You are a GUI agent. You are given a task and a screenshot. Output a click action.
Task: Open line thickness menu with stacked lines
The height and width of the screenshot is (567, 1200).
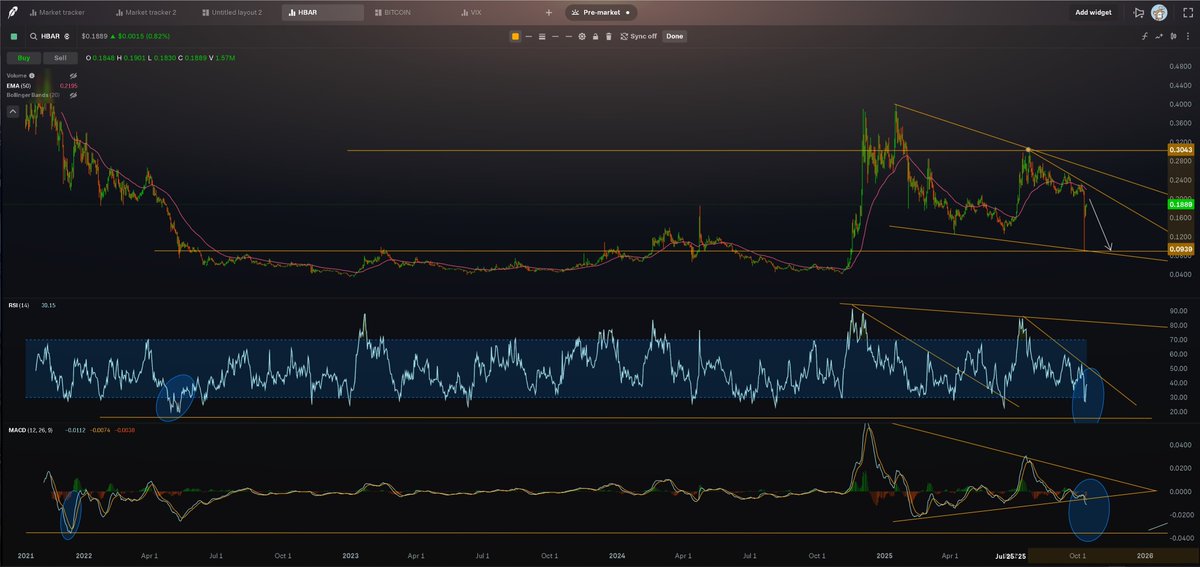click(x=542, y=36)
